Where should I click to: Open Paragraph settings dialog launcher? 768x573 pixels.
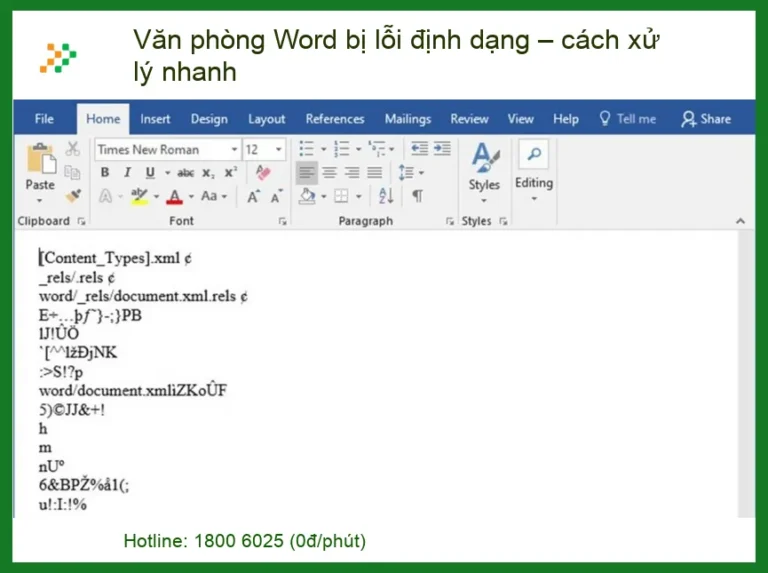pyautogui.click(x=450, y=221)
